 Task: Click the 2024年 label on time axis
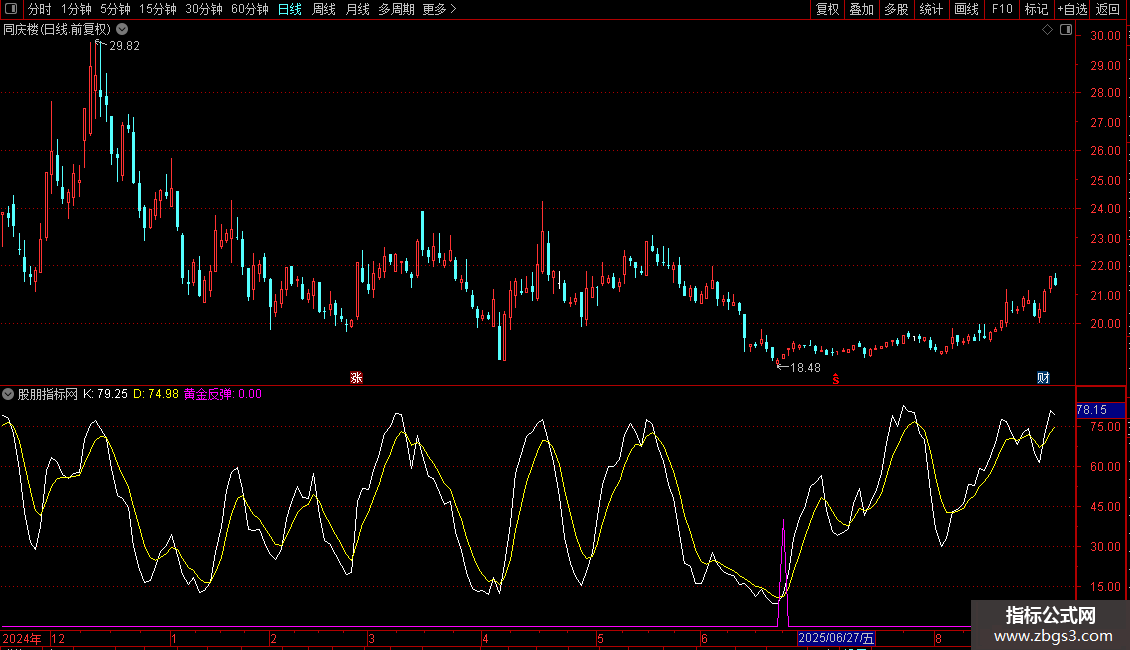coord(22,638)
